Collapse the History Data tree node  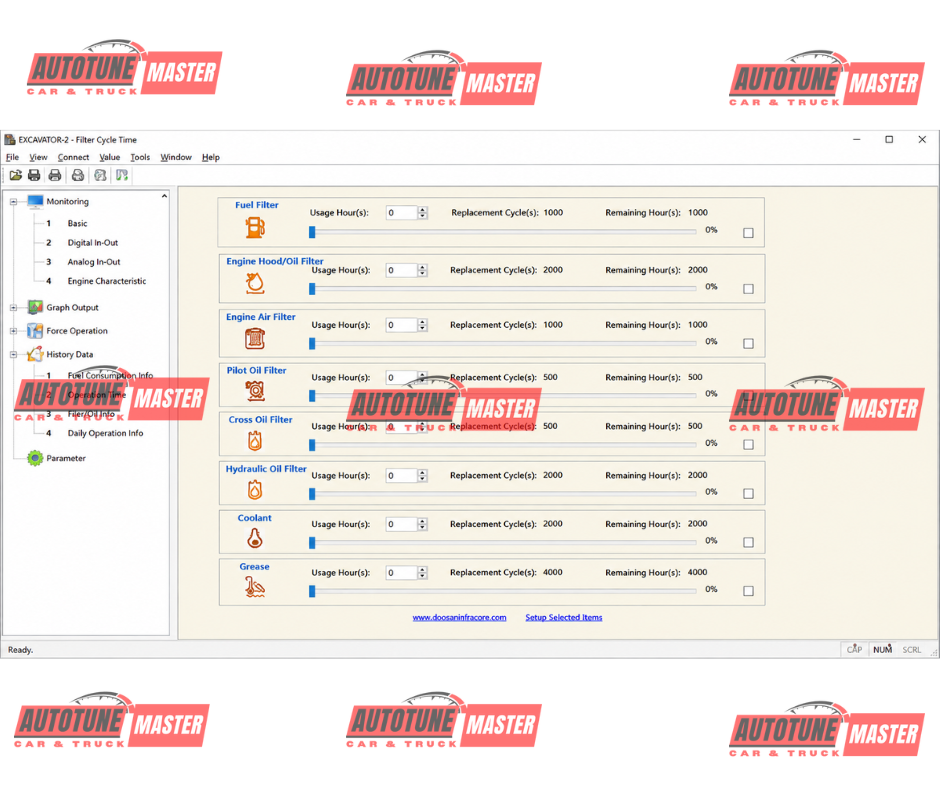pyautogui.click(x=13, y=355)
